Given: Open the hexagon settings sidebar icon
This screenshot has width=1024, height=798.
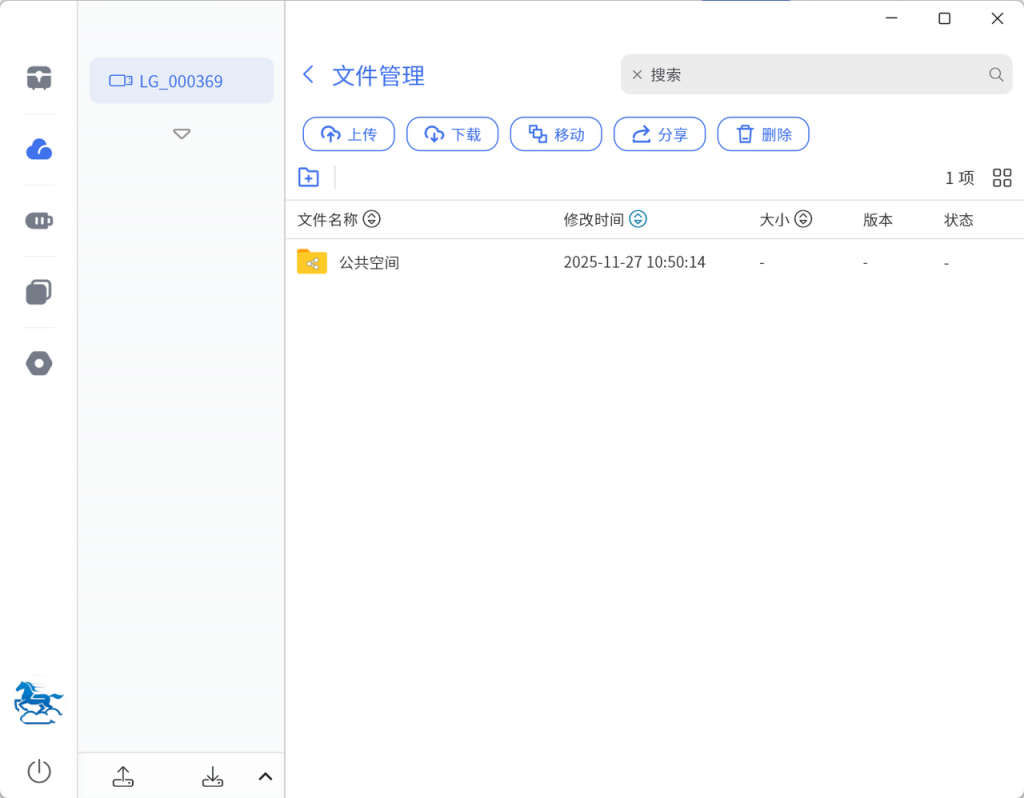Looking at the screenshot, I should click(x=39, y=364).
